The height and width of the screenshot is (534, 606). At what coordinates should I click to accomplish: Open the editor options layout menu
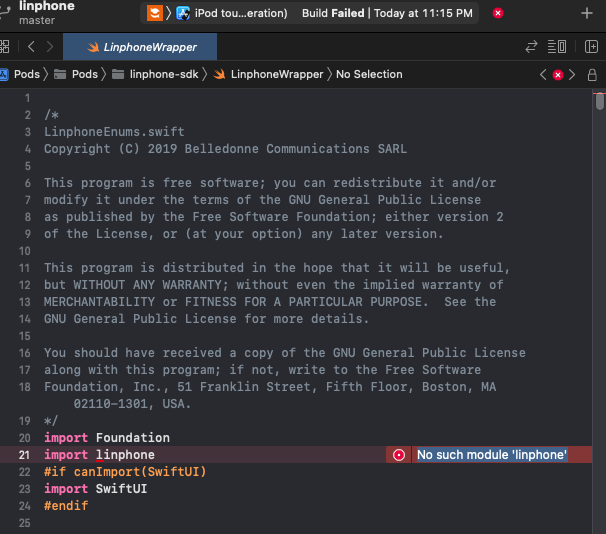[557, 47]
